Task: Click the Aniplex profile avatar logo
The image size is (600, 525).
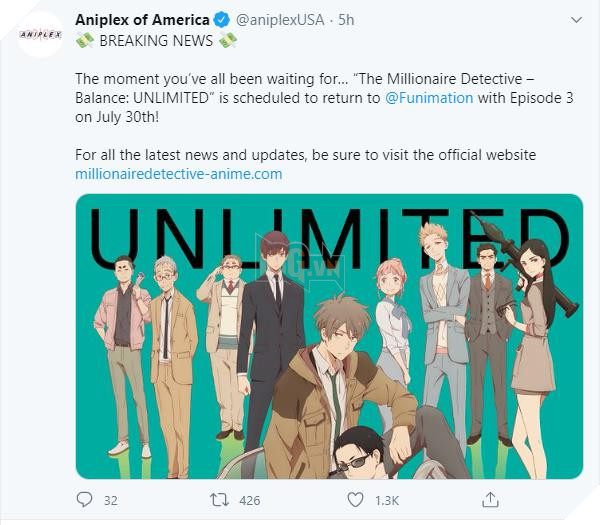Action: tap(40, 34)
